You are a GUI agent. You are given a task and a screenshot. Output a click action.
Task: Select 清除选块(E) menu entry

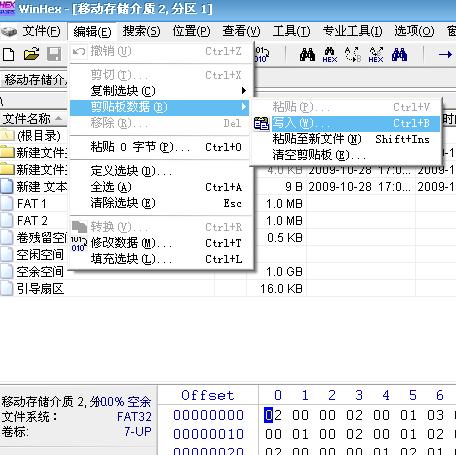coord(159,203)
